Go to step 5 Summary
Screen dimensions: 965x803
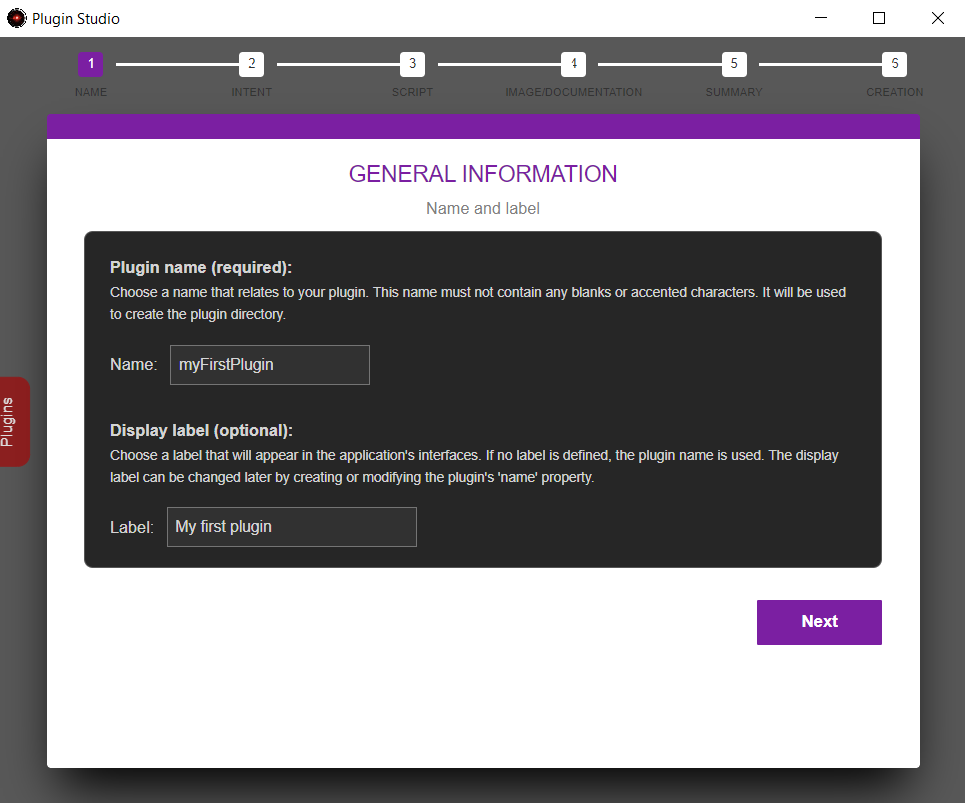(734, 64)
